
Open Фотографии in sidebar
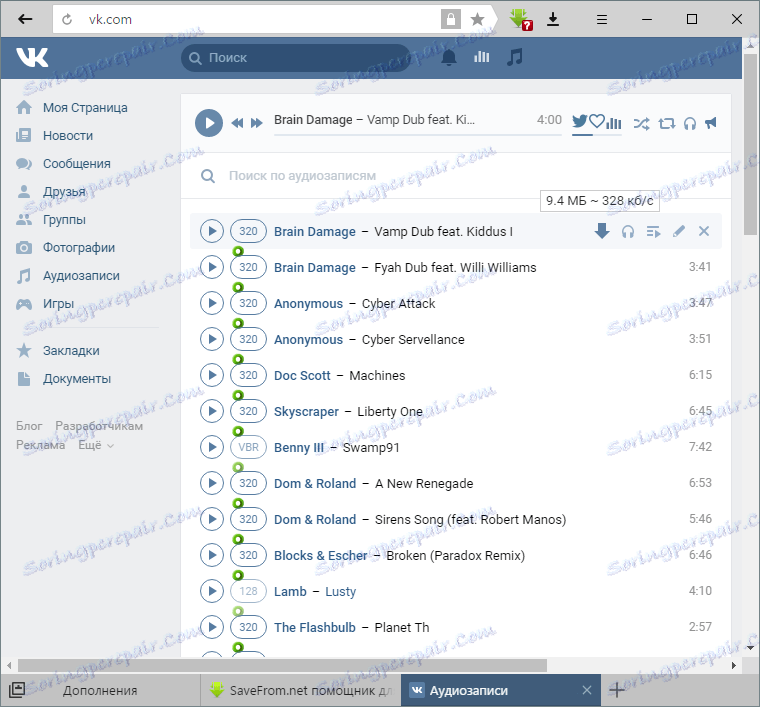(x=65, y=248)
